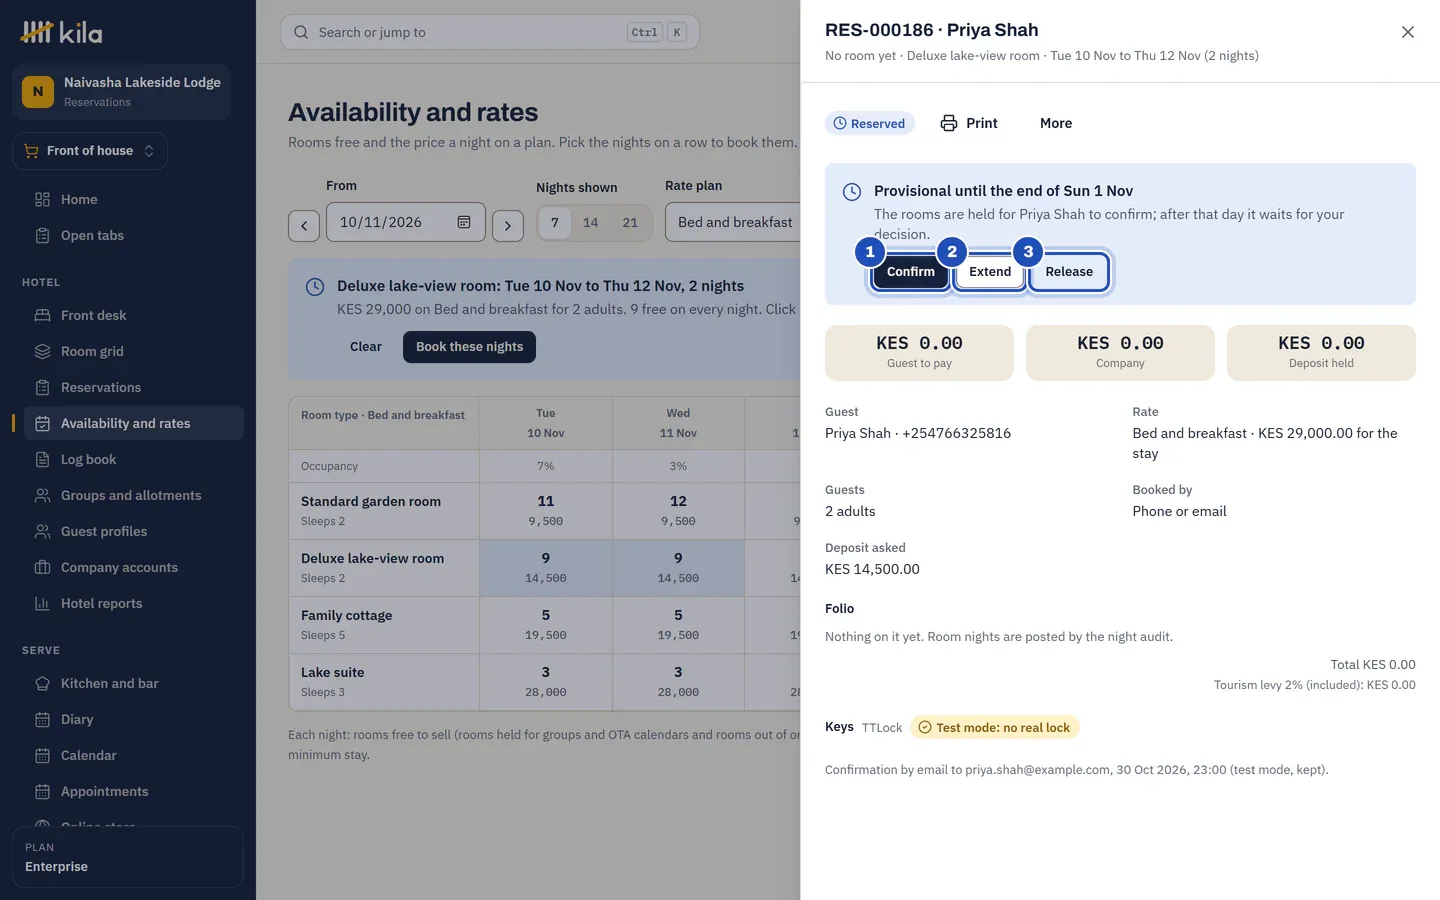
Task: Show 14 nights
Action: (591, 222)
